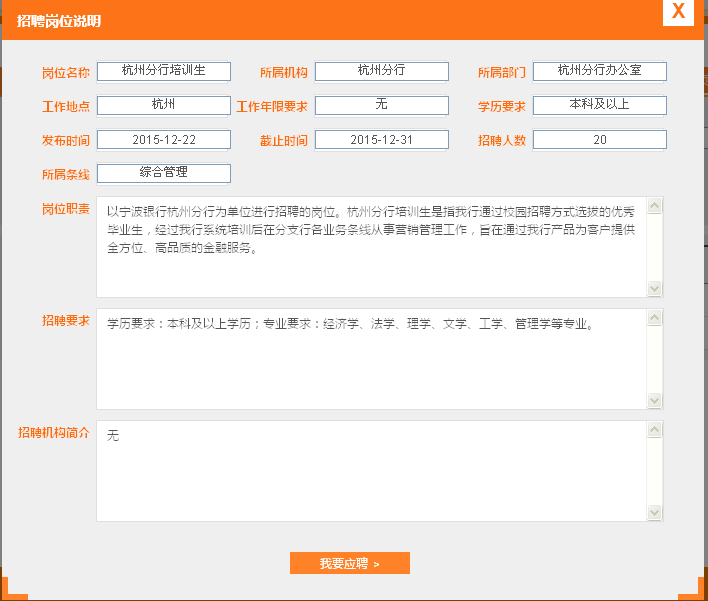Click the 岗位名称 field showing 杭州分行培训生
The height and width of the screenshot is (601, 708).
tap(164, 71)
